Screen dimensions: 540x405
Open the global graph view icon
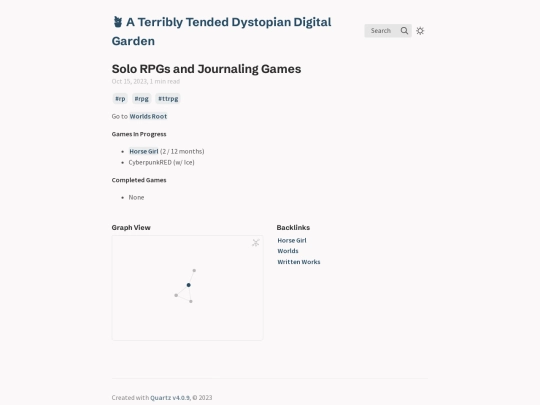tap(256, 243)
